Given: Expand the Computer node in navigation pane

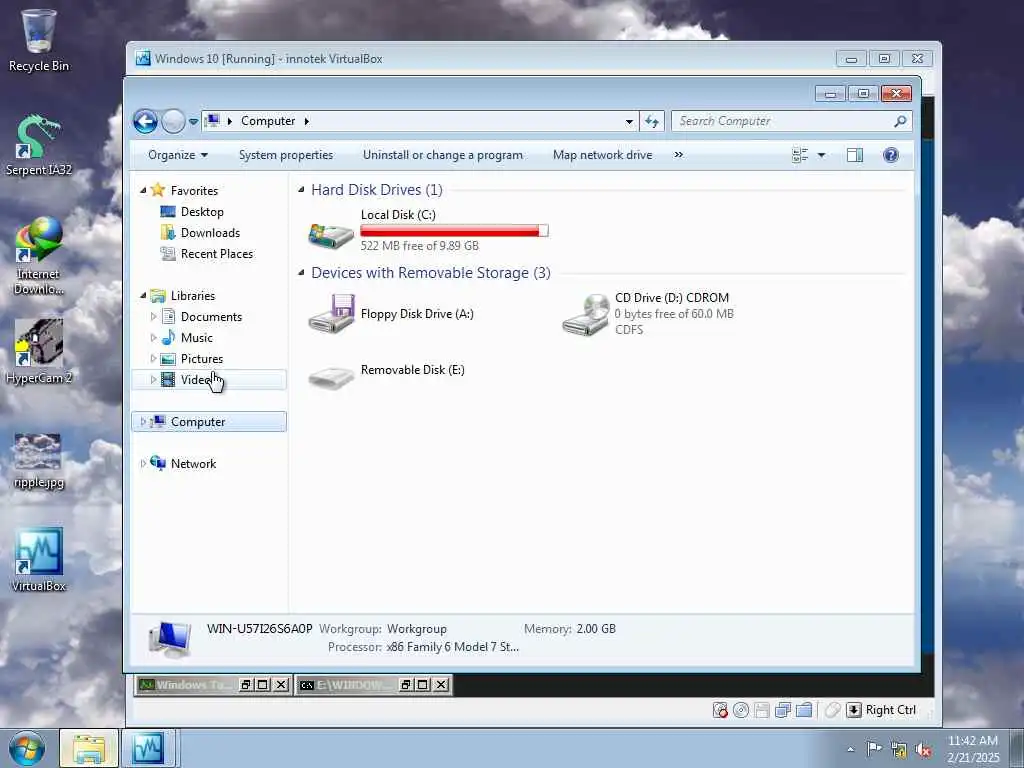Looking at the screenshot, I should [x=143, y=422].
